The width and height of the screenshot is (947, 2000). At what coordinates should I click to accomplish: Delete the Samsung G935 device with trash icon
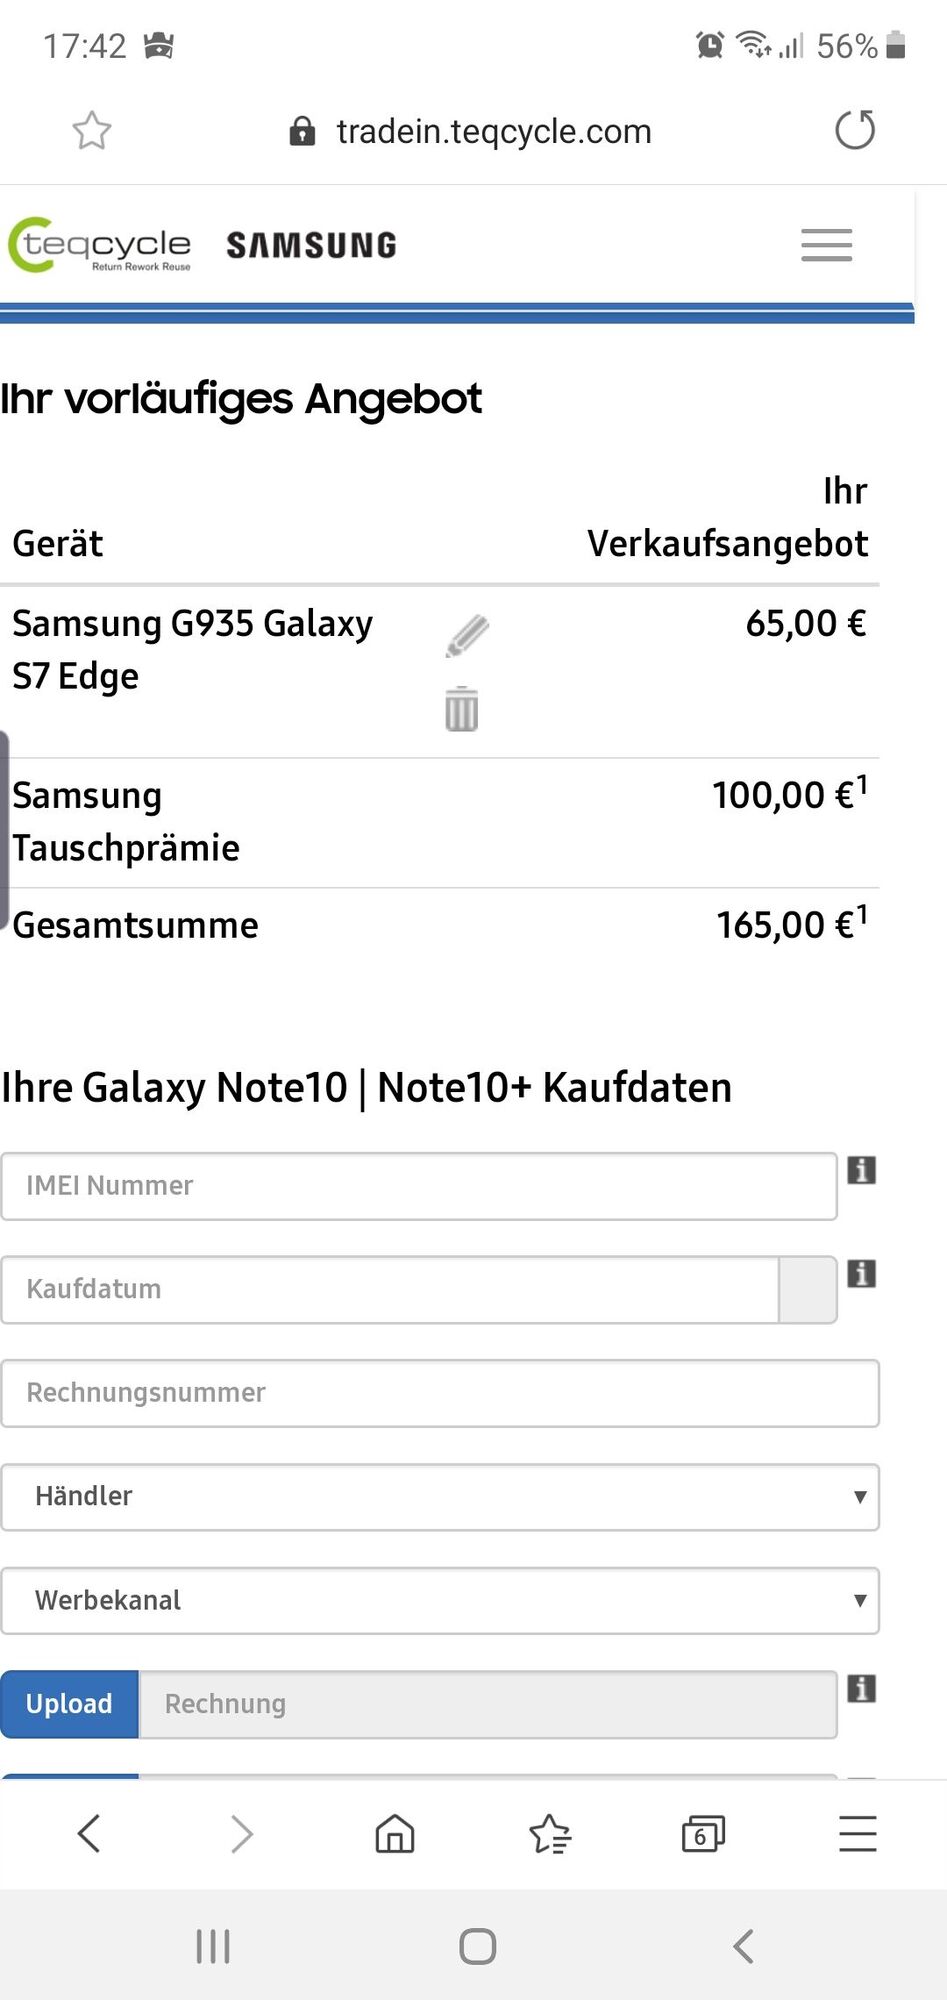pos(461,709)
